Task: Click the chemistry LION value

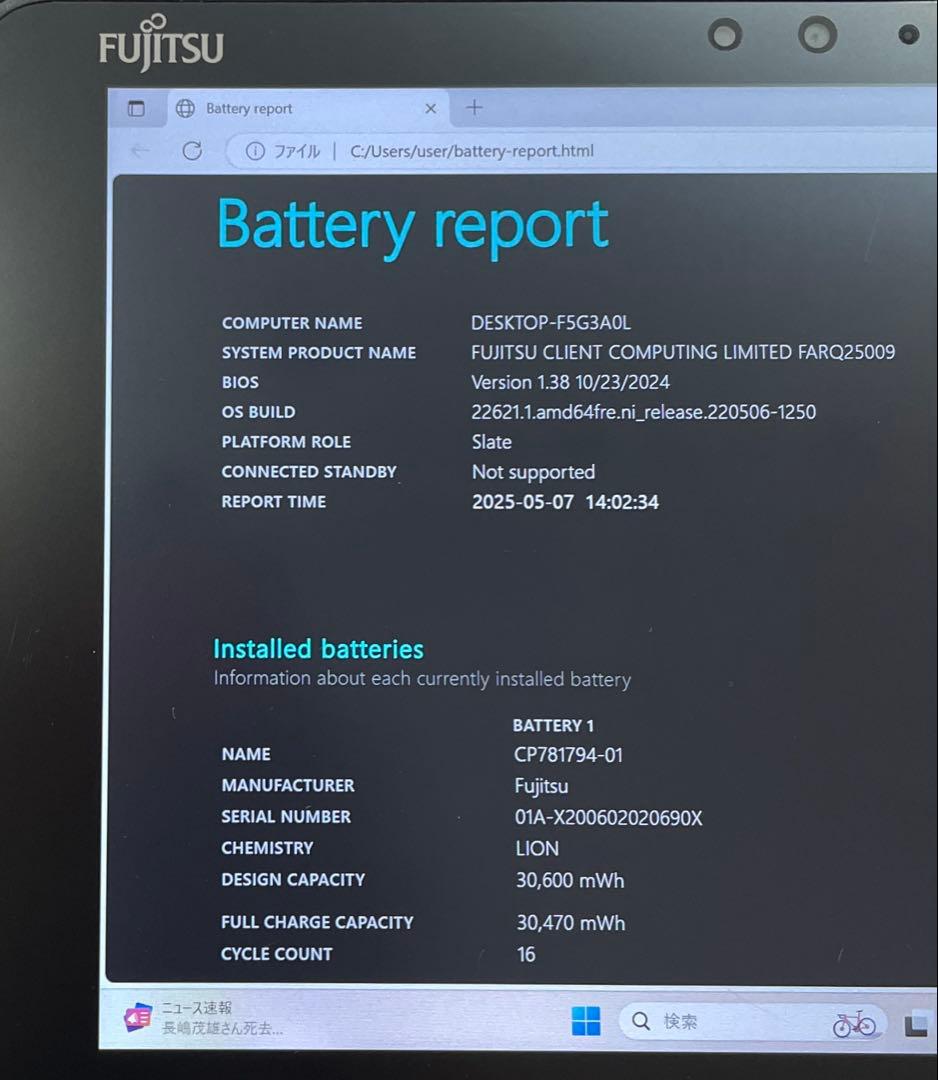Action: [x=537, y=849]
